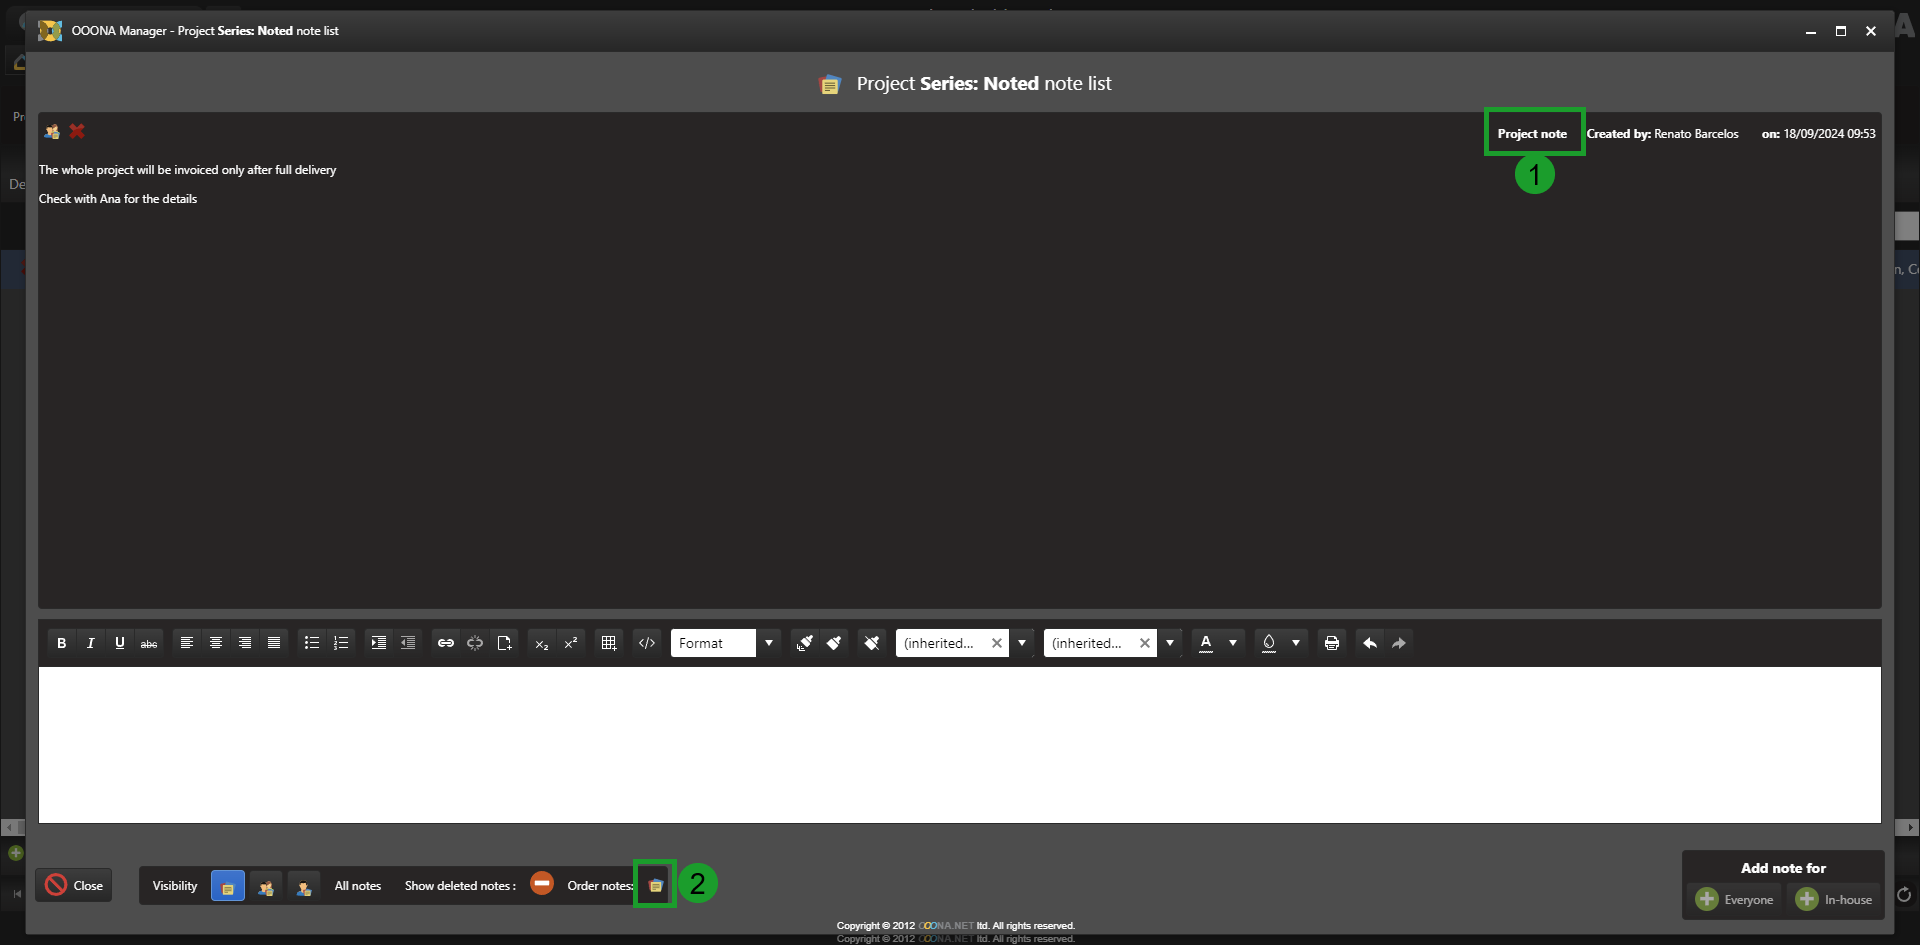Toggle Show deleted notes switch
Screen dimensions: 1920x945
pyautogui.click(x=542, y=884)
